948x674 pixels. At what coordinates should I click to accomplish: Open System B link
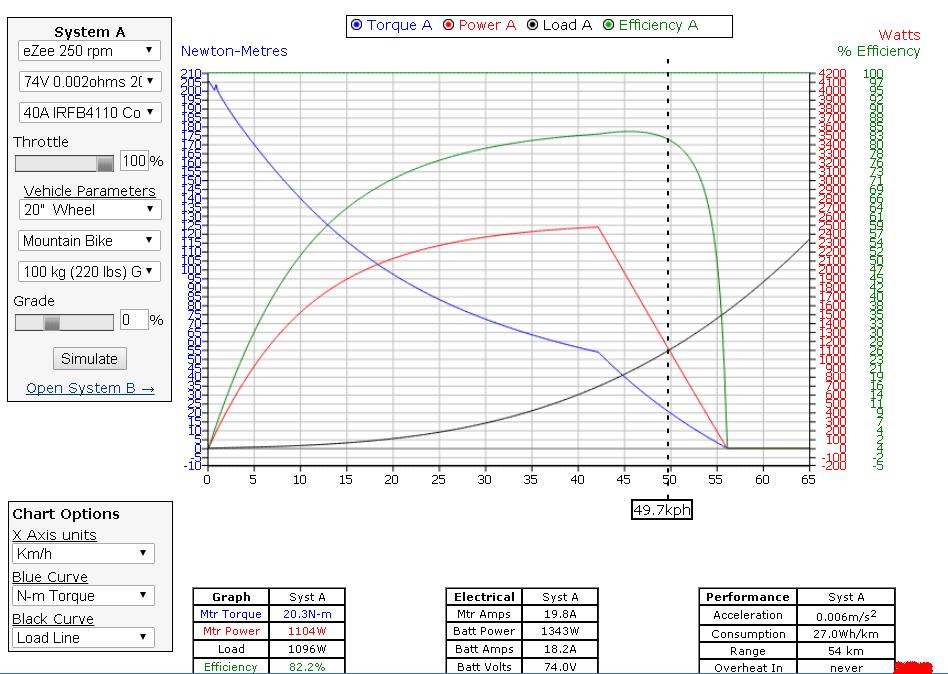pos(90,388)
